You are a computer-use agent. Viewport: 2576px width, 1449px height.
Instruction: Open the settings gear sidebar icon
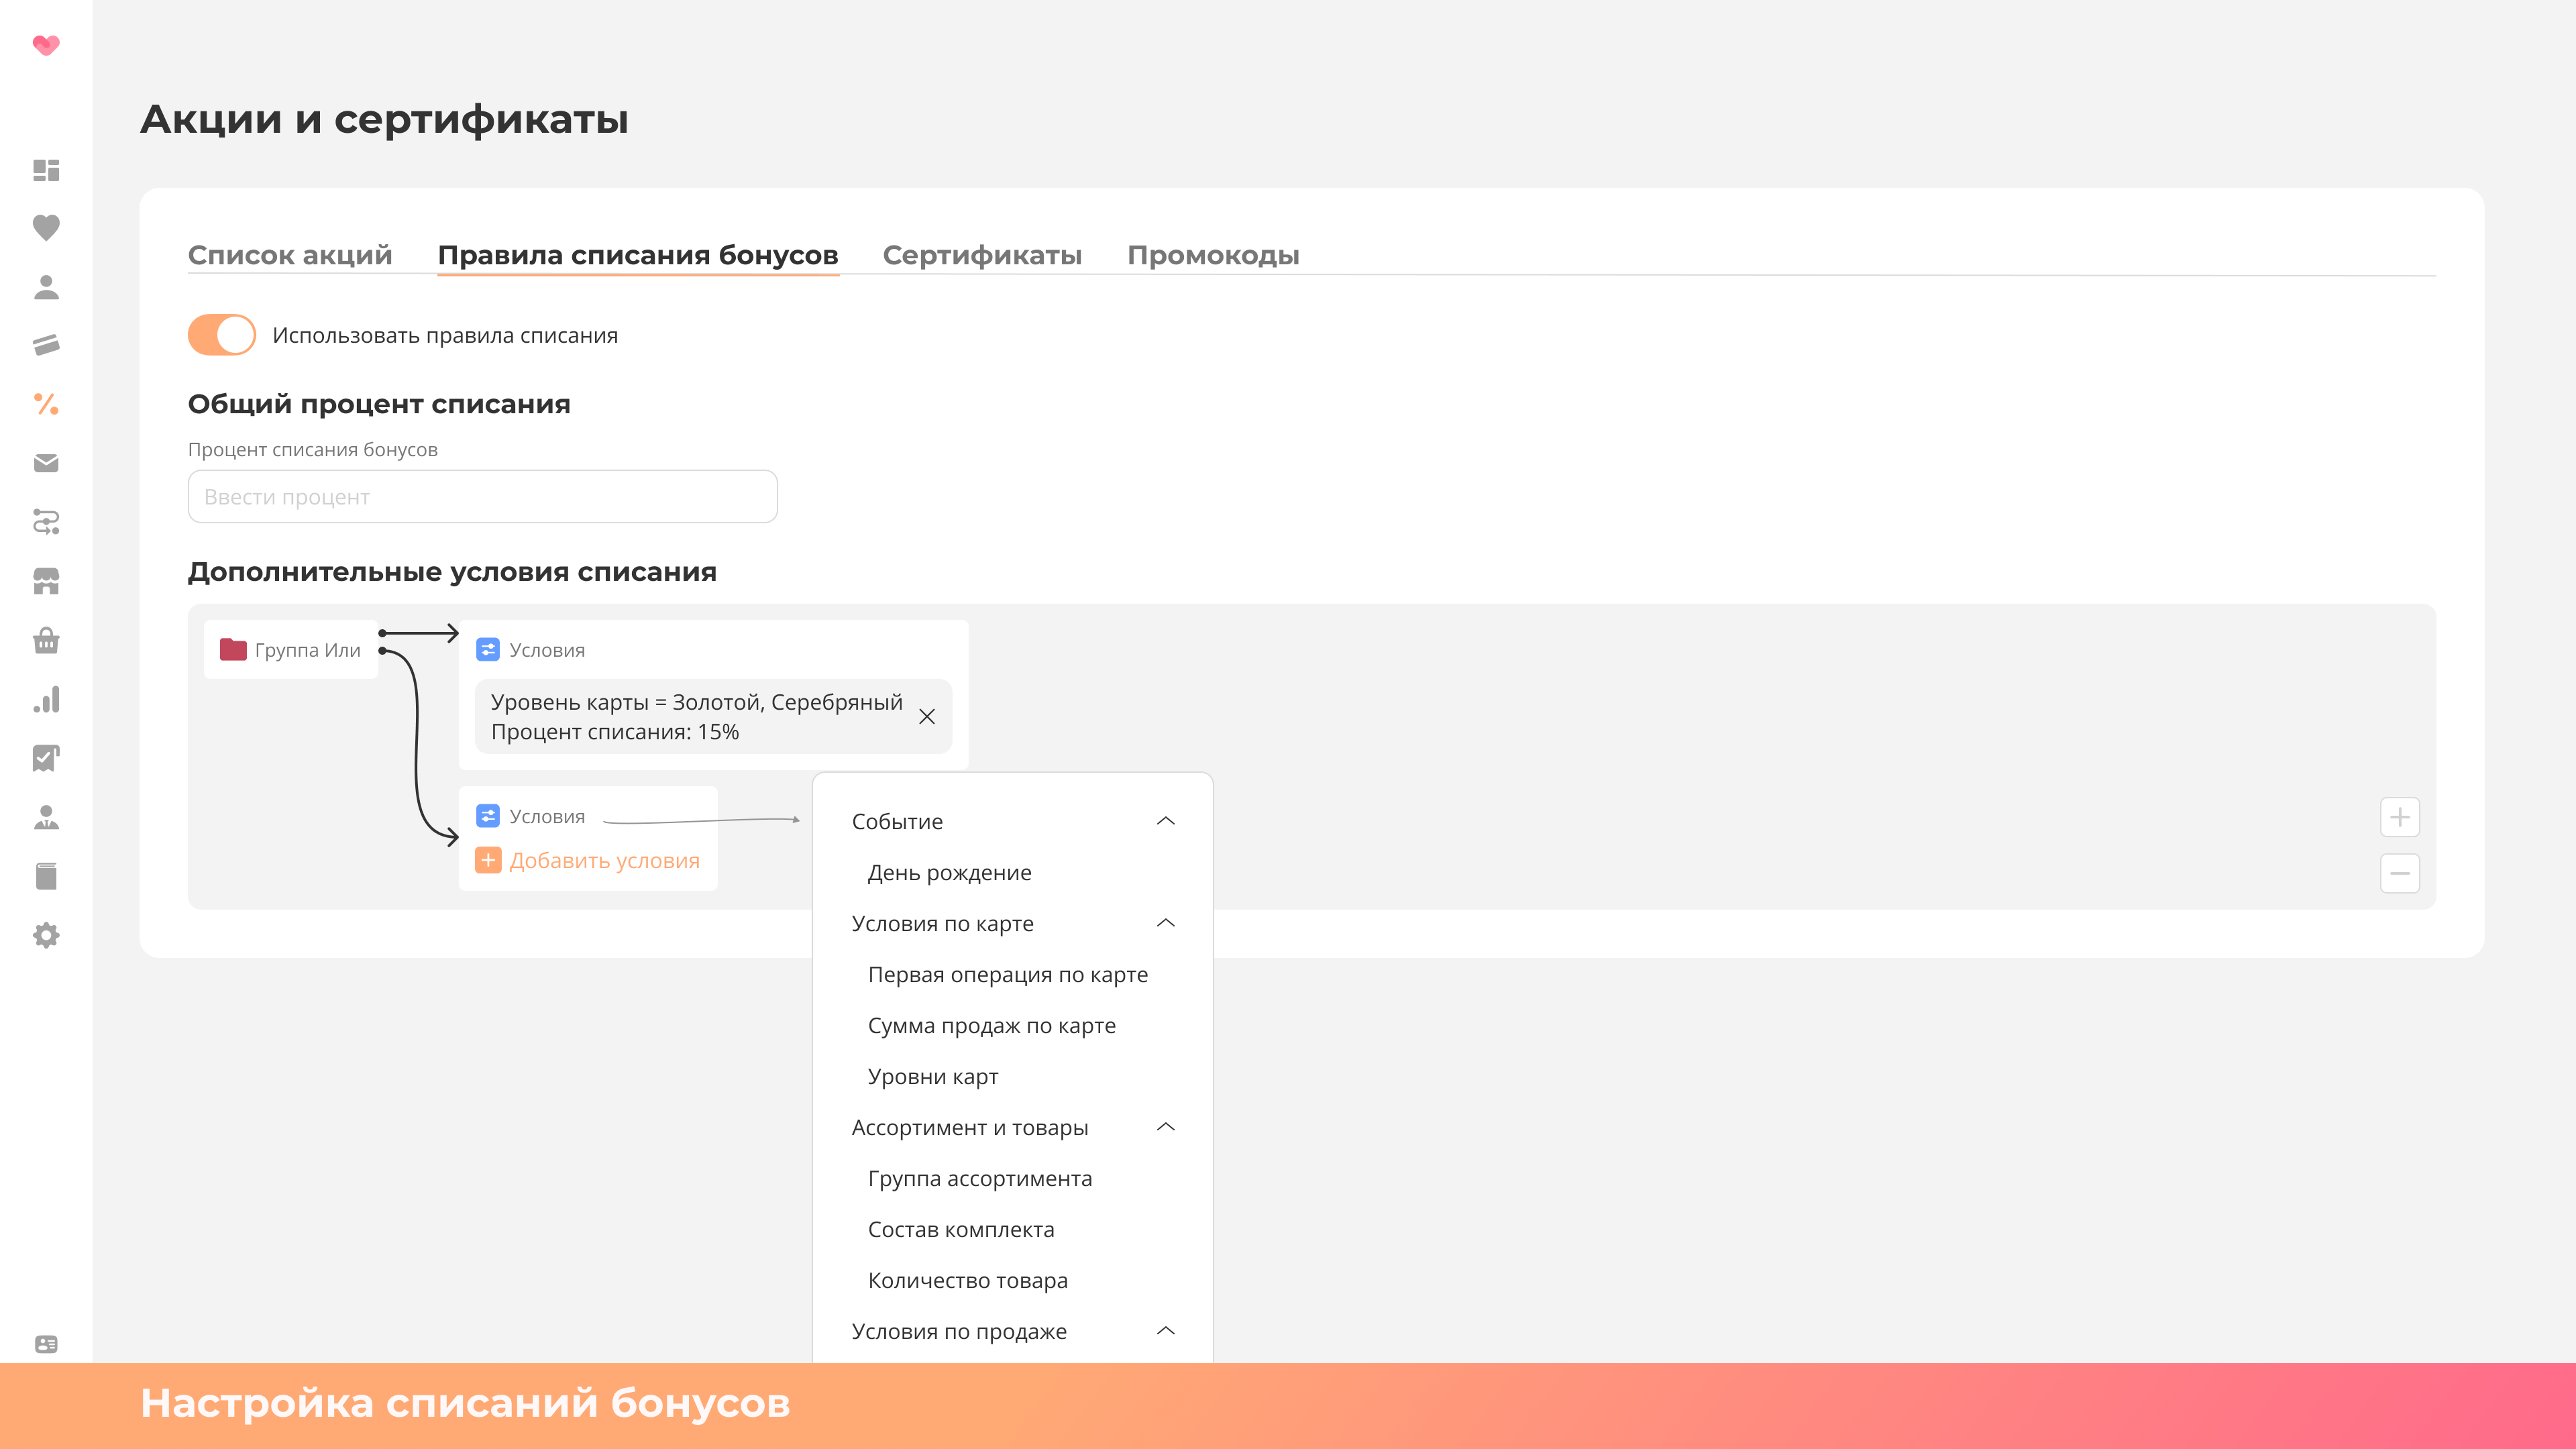(46, 935)
